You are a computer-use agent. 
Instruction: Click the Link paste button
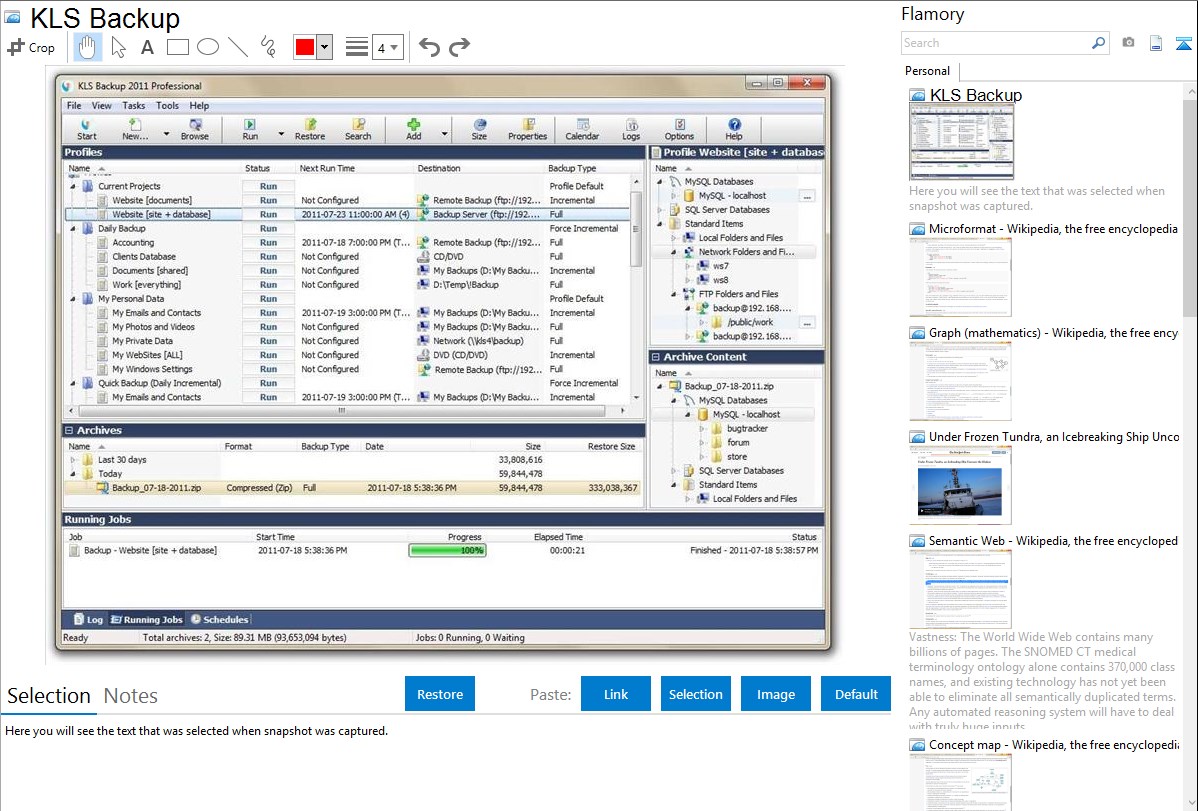coord(616,694)
